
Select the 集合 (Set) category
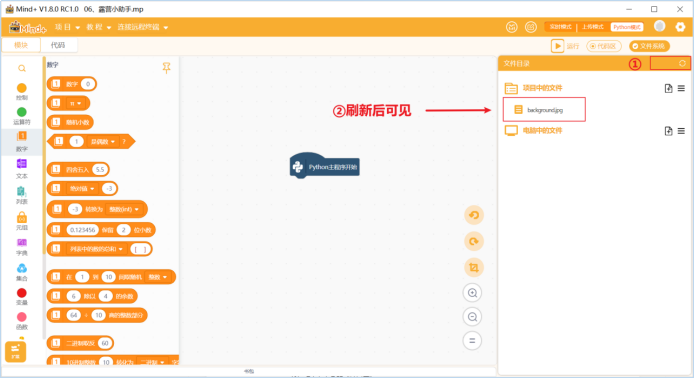22,272
